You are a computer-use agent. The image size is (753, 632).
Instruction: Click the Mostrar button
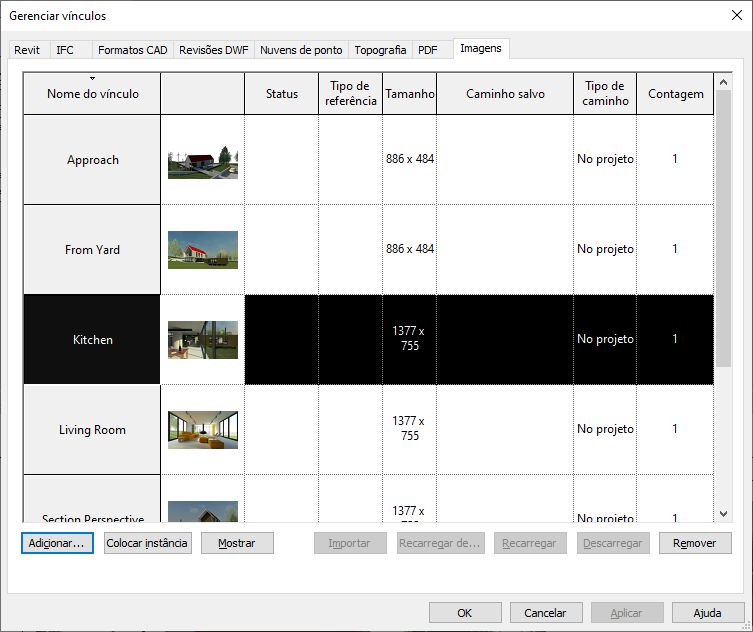click(x=237, y=543)
